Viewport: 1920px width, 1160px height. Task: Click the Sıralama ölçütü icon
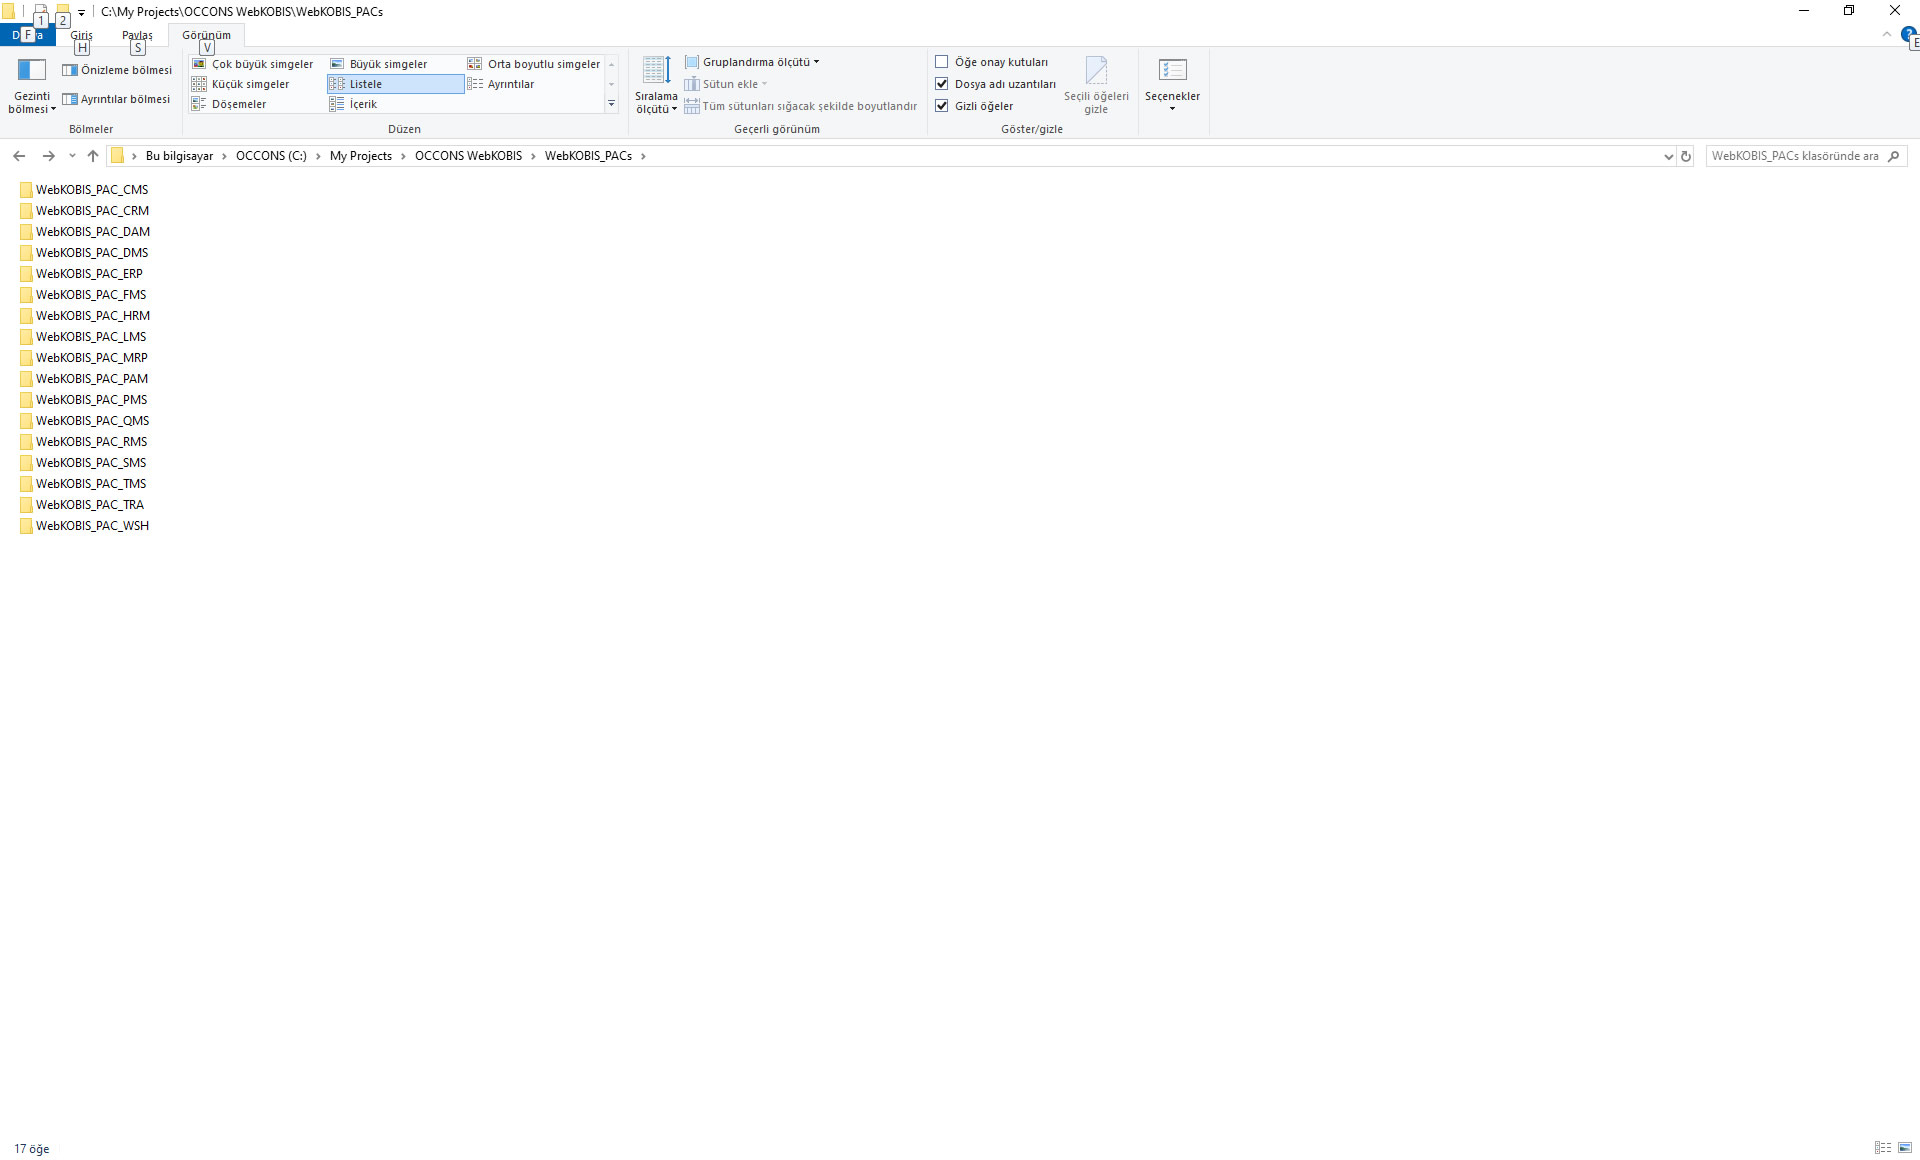click(656, 71)
